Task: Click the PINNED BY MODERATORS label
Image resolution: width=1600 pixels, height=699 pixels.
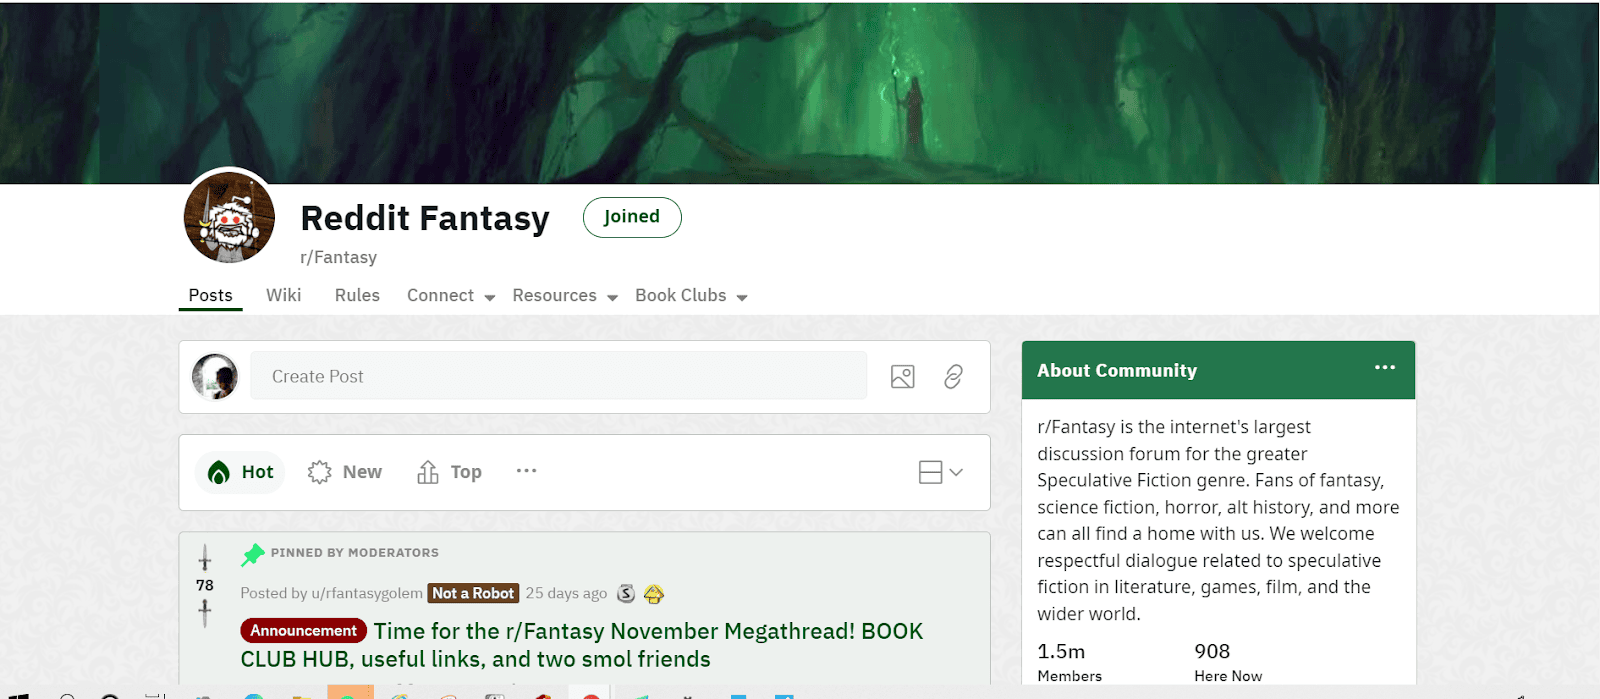Action: [355, 553]
